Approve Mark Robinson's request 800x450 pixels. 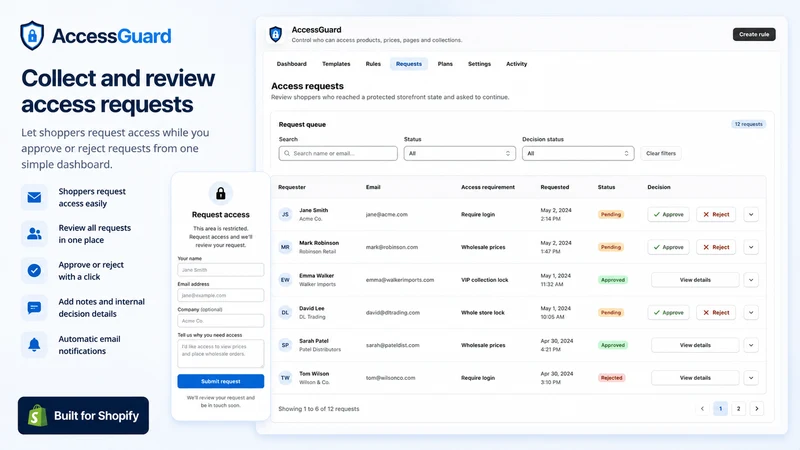(668, 247)
